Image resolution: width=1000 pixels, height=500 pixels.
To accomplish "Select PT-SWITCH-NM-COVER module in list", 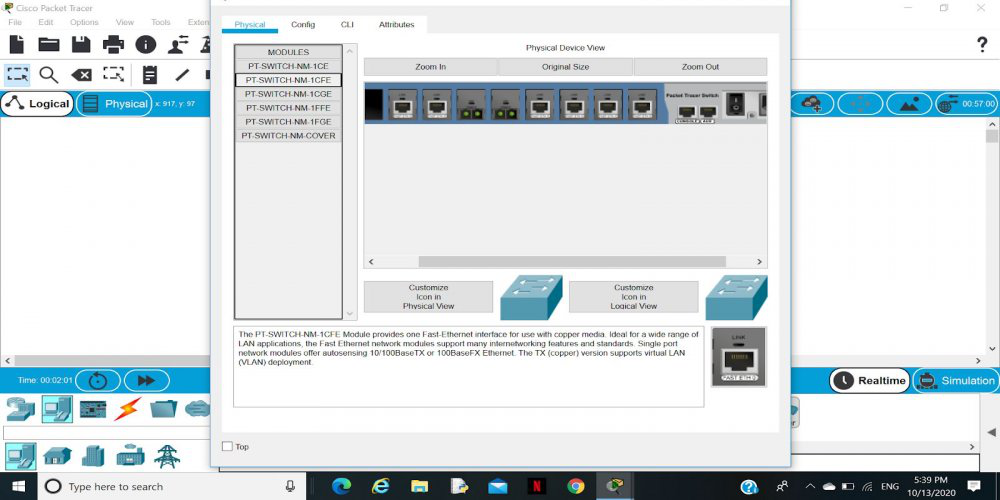I will pyautogui.click(x=288, y=135).
